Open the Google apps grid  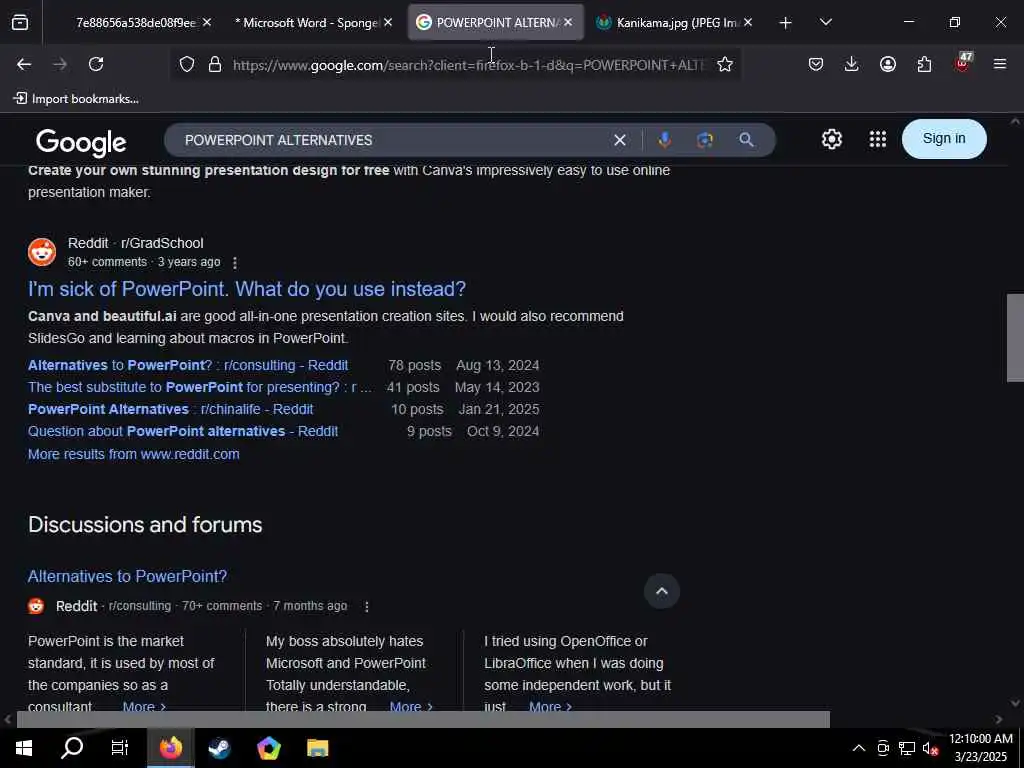[878, 139]
